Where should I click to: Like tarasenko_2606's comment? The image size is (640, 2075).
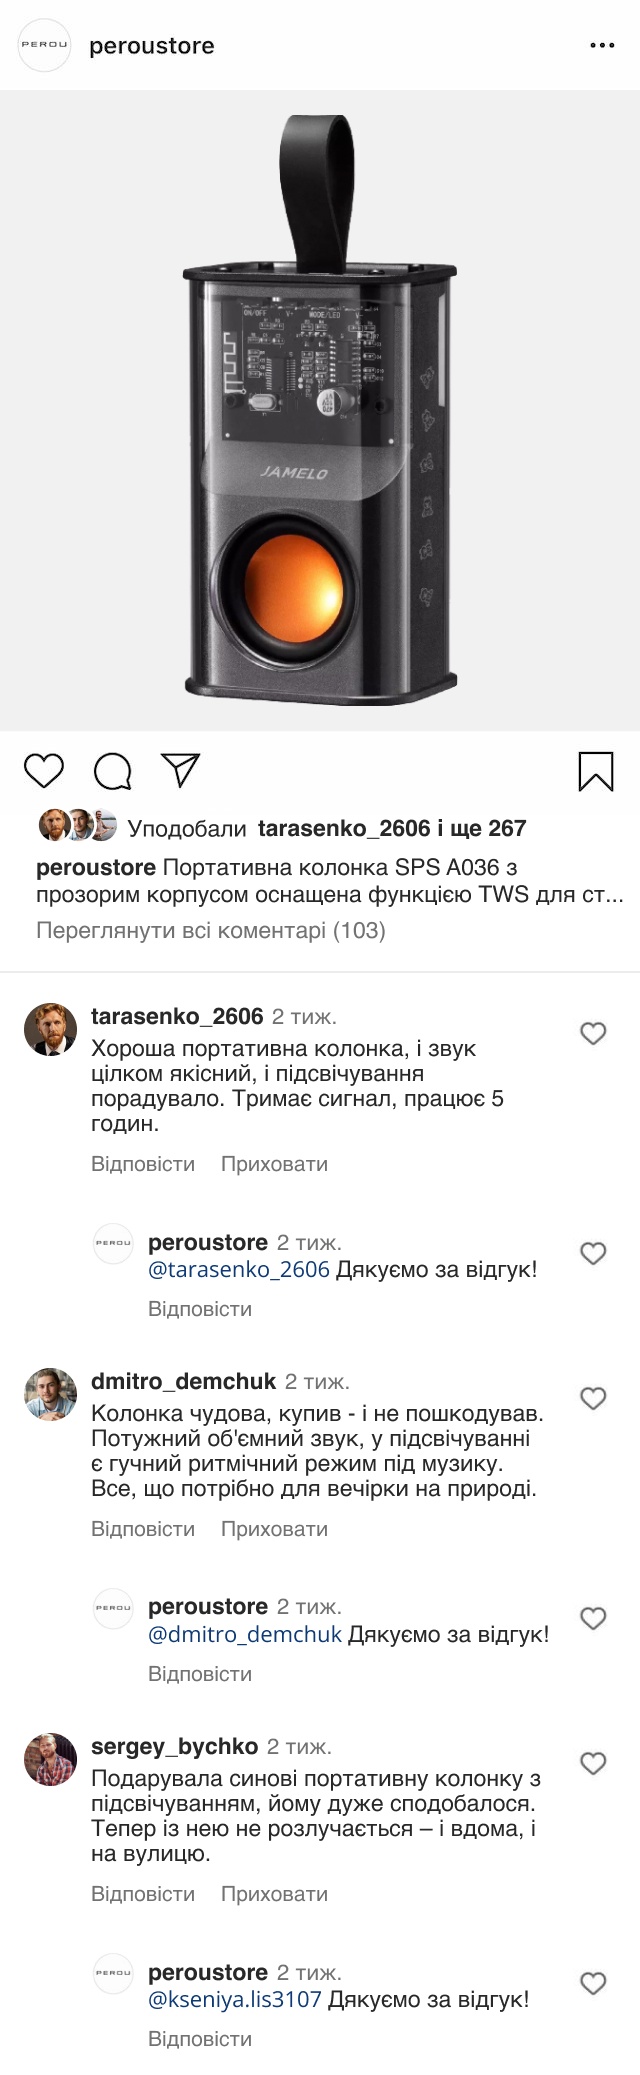pyautogui.click(x=594, y=1033)
